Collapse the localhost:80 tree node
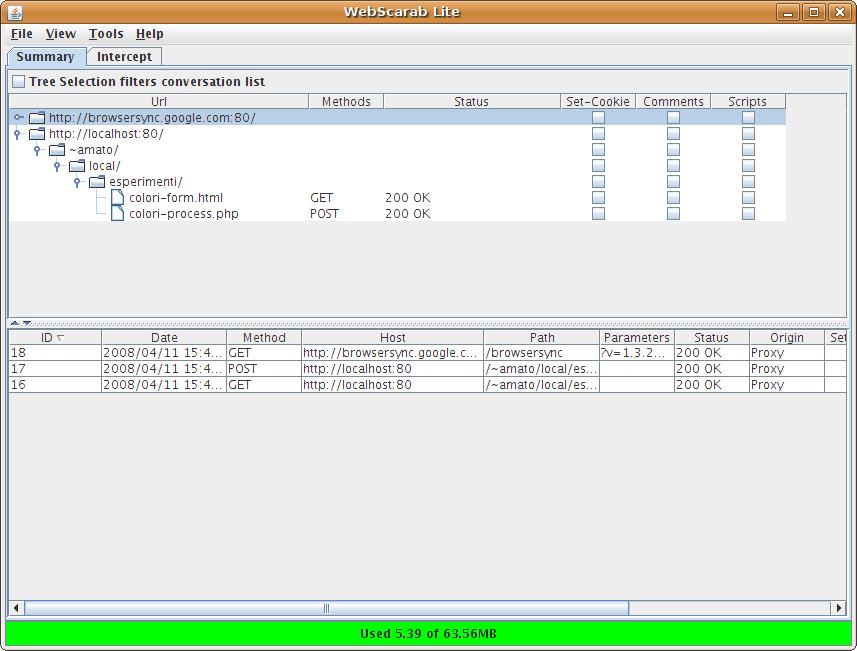This screenshot has height=651, width=857. click(17, 133)
